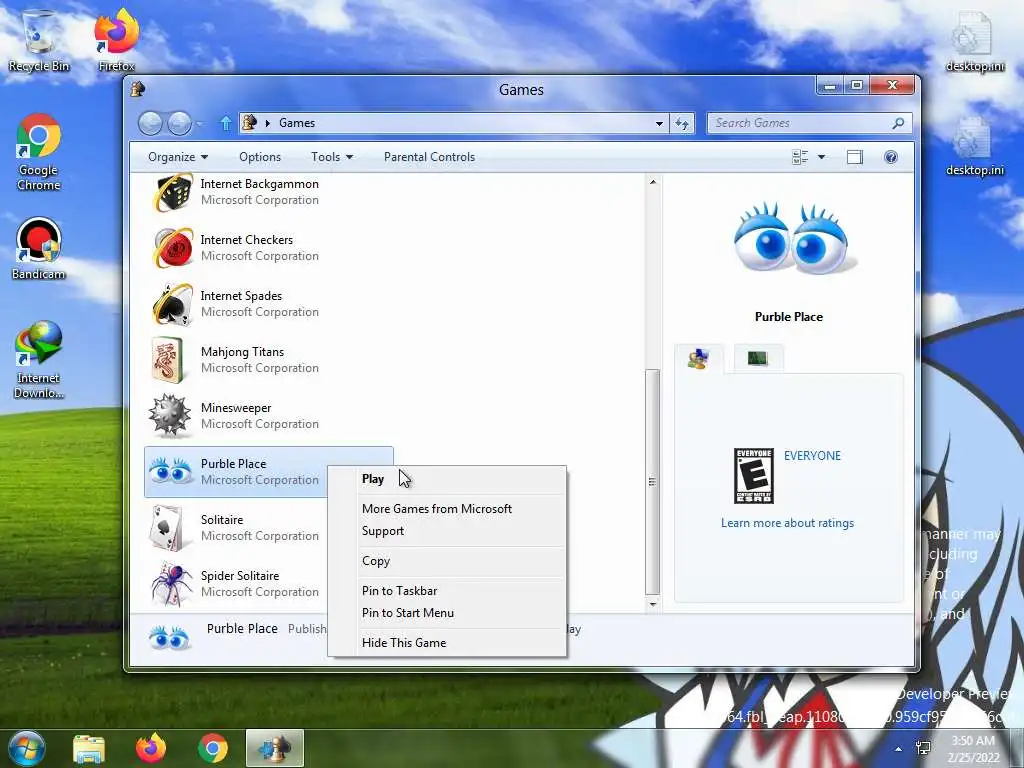The width and height of the screenshot is (1024, 768).
Task: Open File Explorer from the taskbar
Action: 89,749
